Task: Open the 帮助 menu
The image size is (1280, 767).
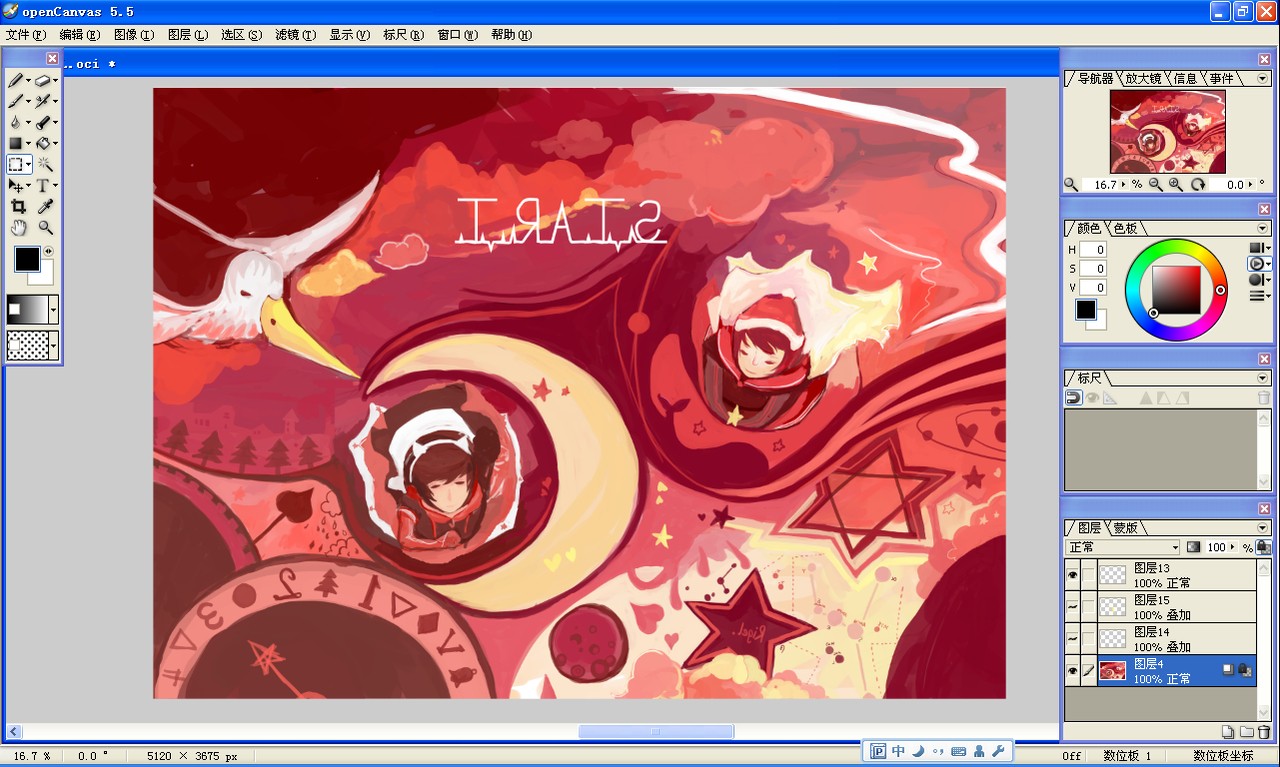Action: pyautogui.click(x=512, y=35)
